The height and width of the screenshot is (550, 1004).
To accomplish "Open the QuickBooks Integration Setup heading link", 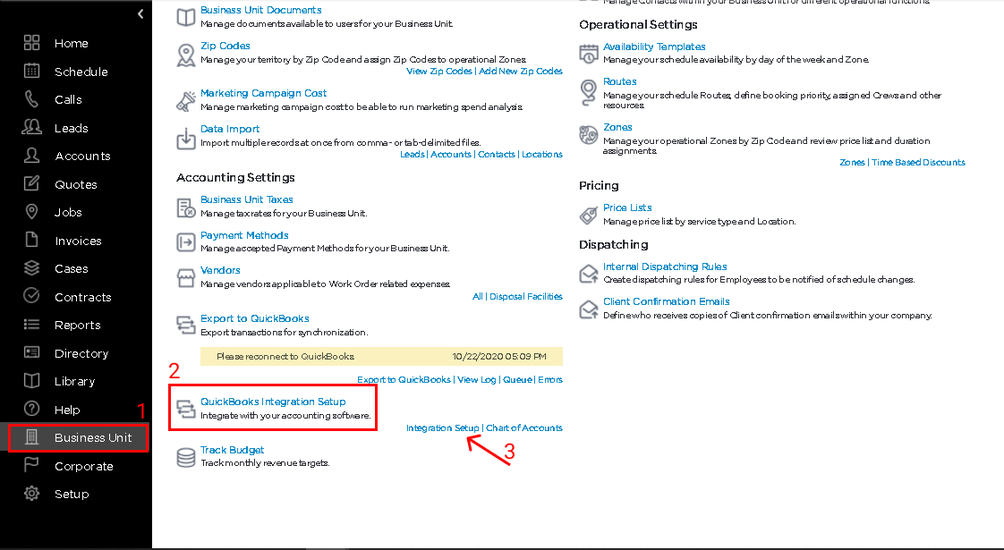I will coord(273,402).
